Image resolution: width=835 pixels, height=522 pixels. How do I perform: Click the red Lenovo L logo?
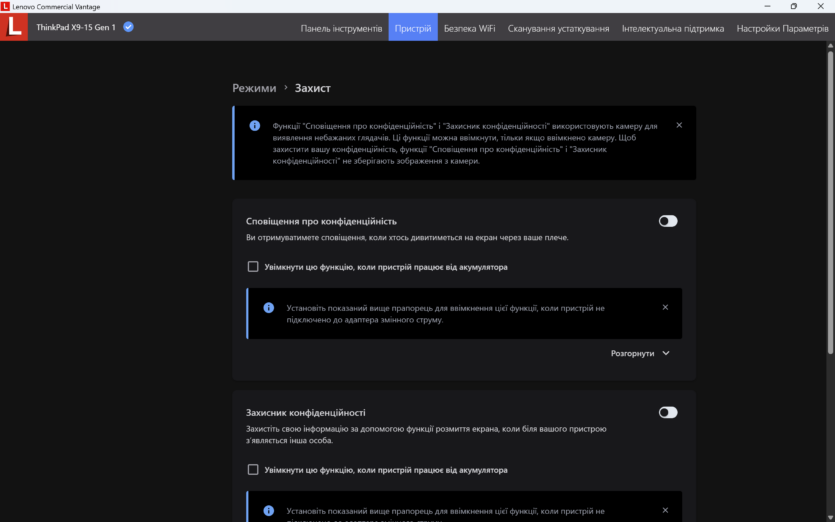tap(14, 27)
